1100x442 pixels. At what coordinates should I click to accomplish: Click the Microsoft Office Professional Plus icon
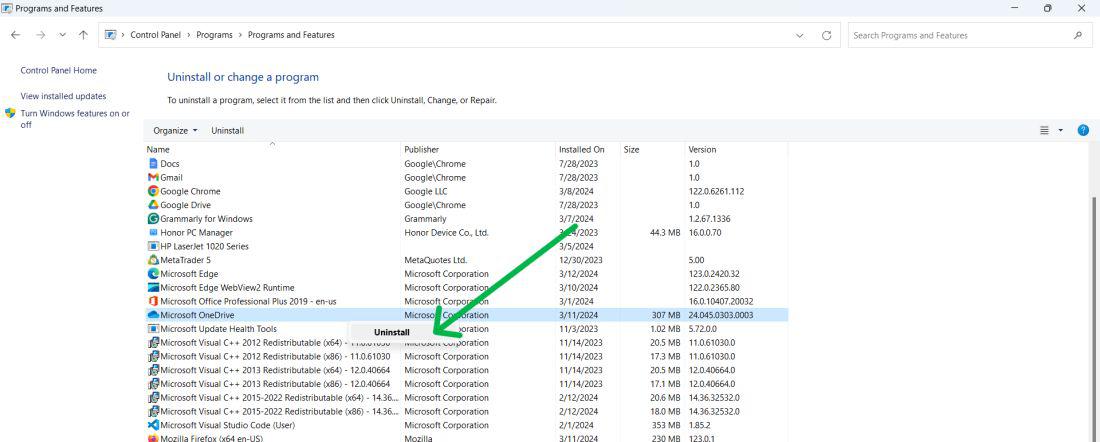[x=154, y=301]
